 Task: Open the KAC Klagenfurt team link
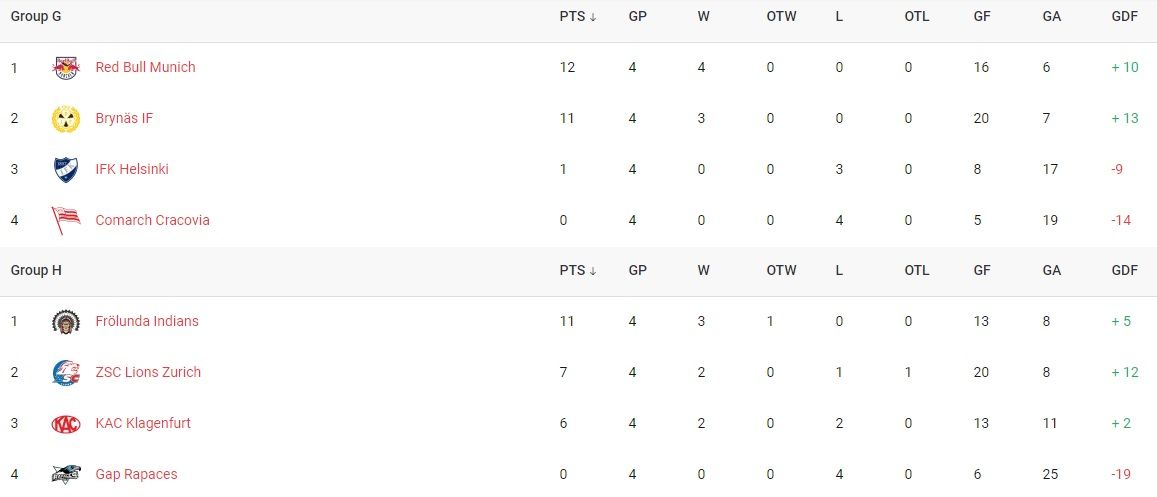(x=143, y=423)
